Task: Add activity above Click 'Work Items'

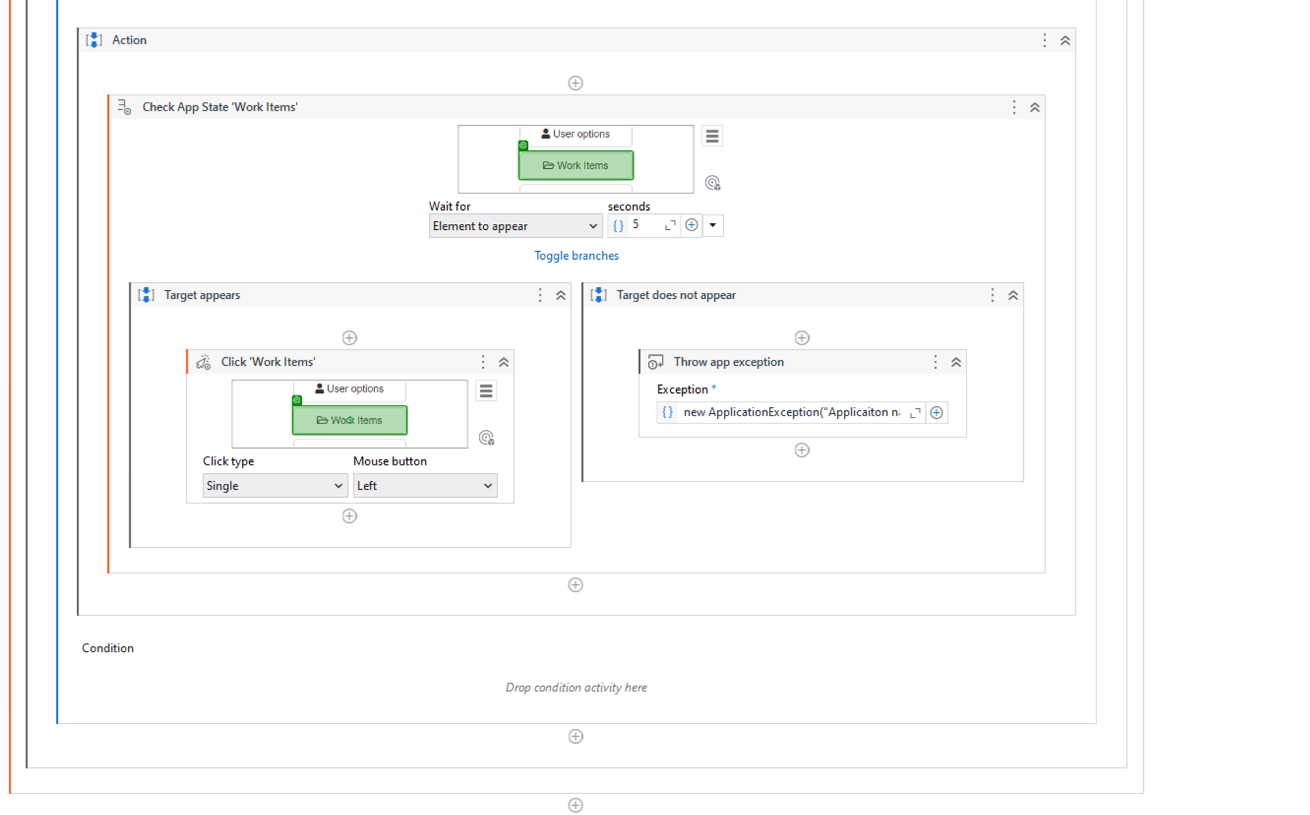Action: click(x=349, y=338)
